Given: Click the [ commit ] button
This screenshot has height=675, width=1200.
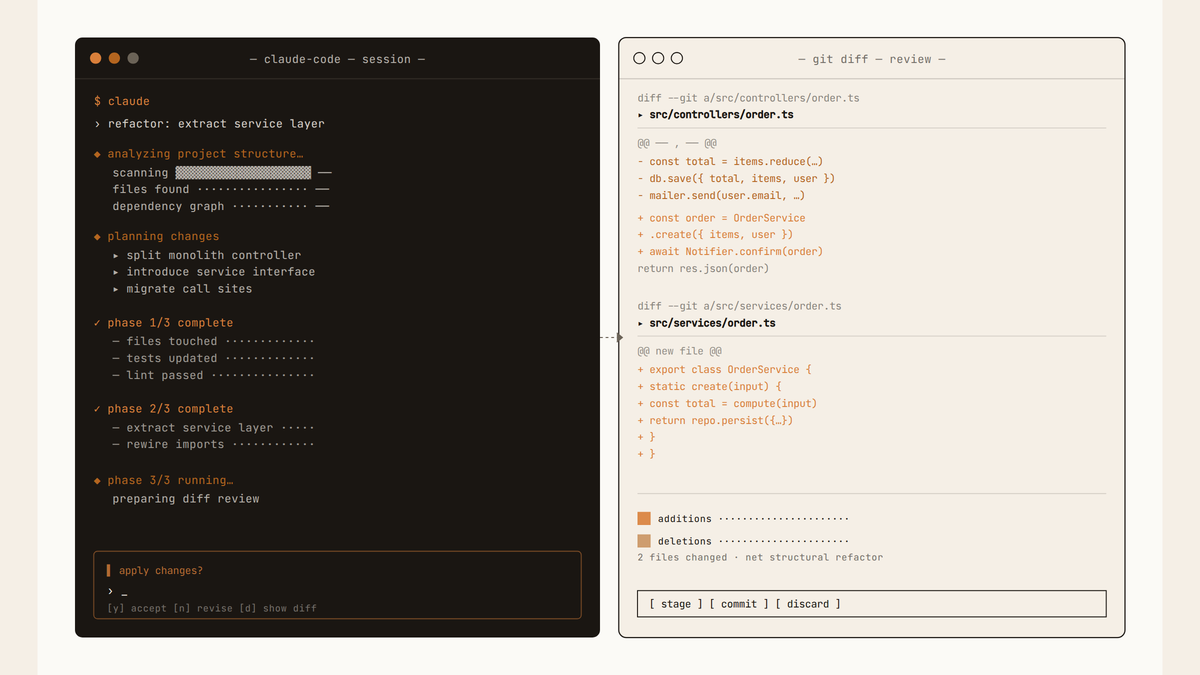Looking at the screenshot, I should (739, 604).
